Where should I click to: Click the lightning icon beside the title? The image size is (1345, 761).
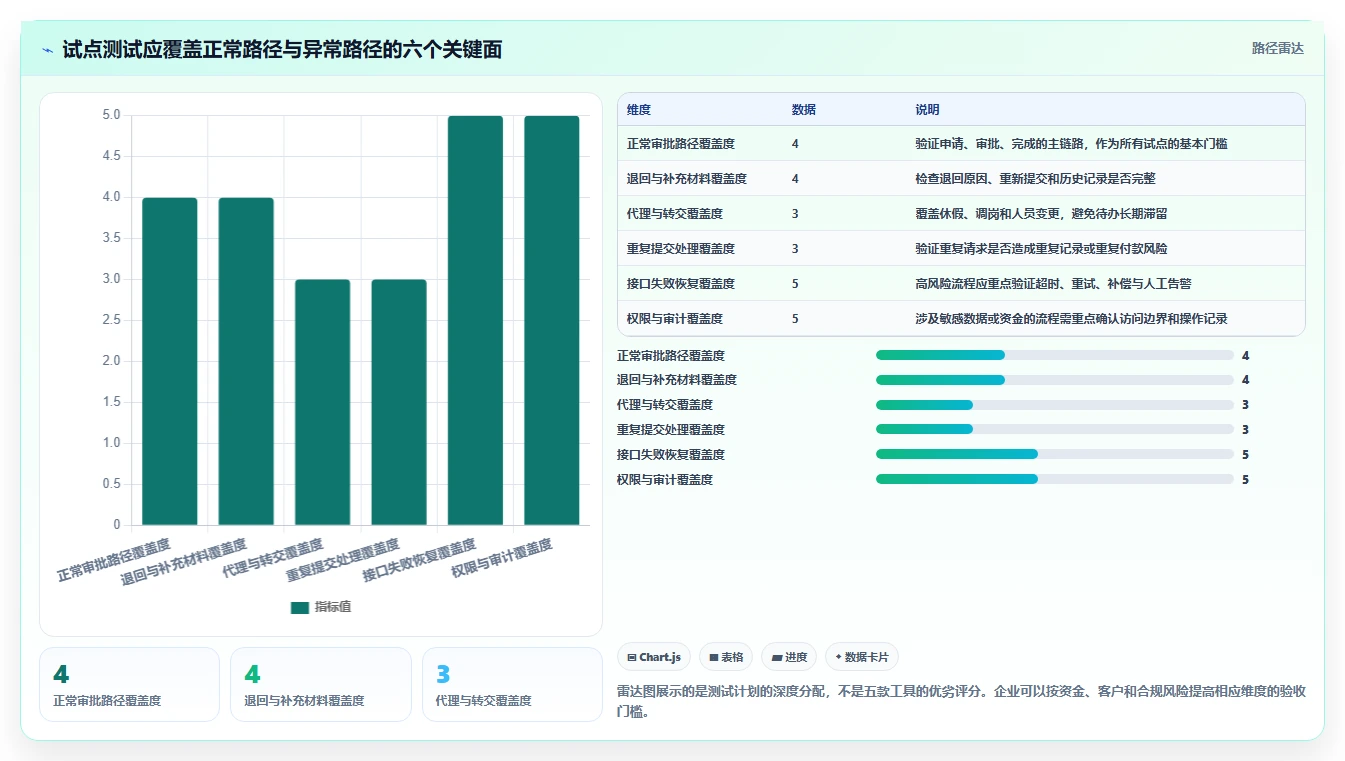[x=48, y=49]
